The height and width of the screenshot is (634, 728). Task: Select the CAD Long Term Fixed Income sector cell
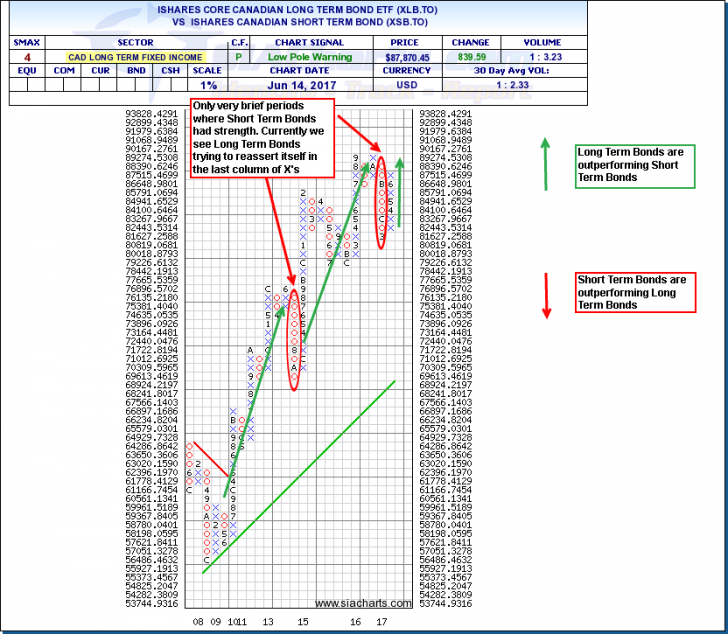pos(136,58)
